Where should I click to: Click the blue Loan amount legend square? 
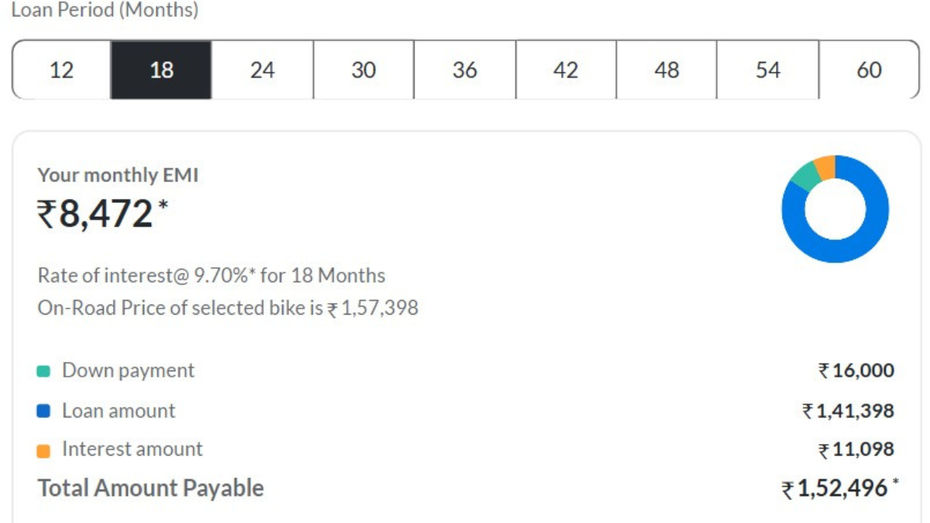[43, 411]
